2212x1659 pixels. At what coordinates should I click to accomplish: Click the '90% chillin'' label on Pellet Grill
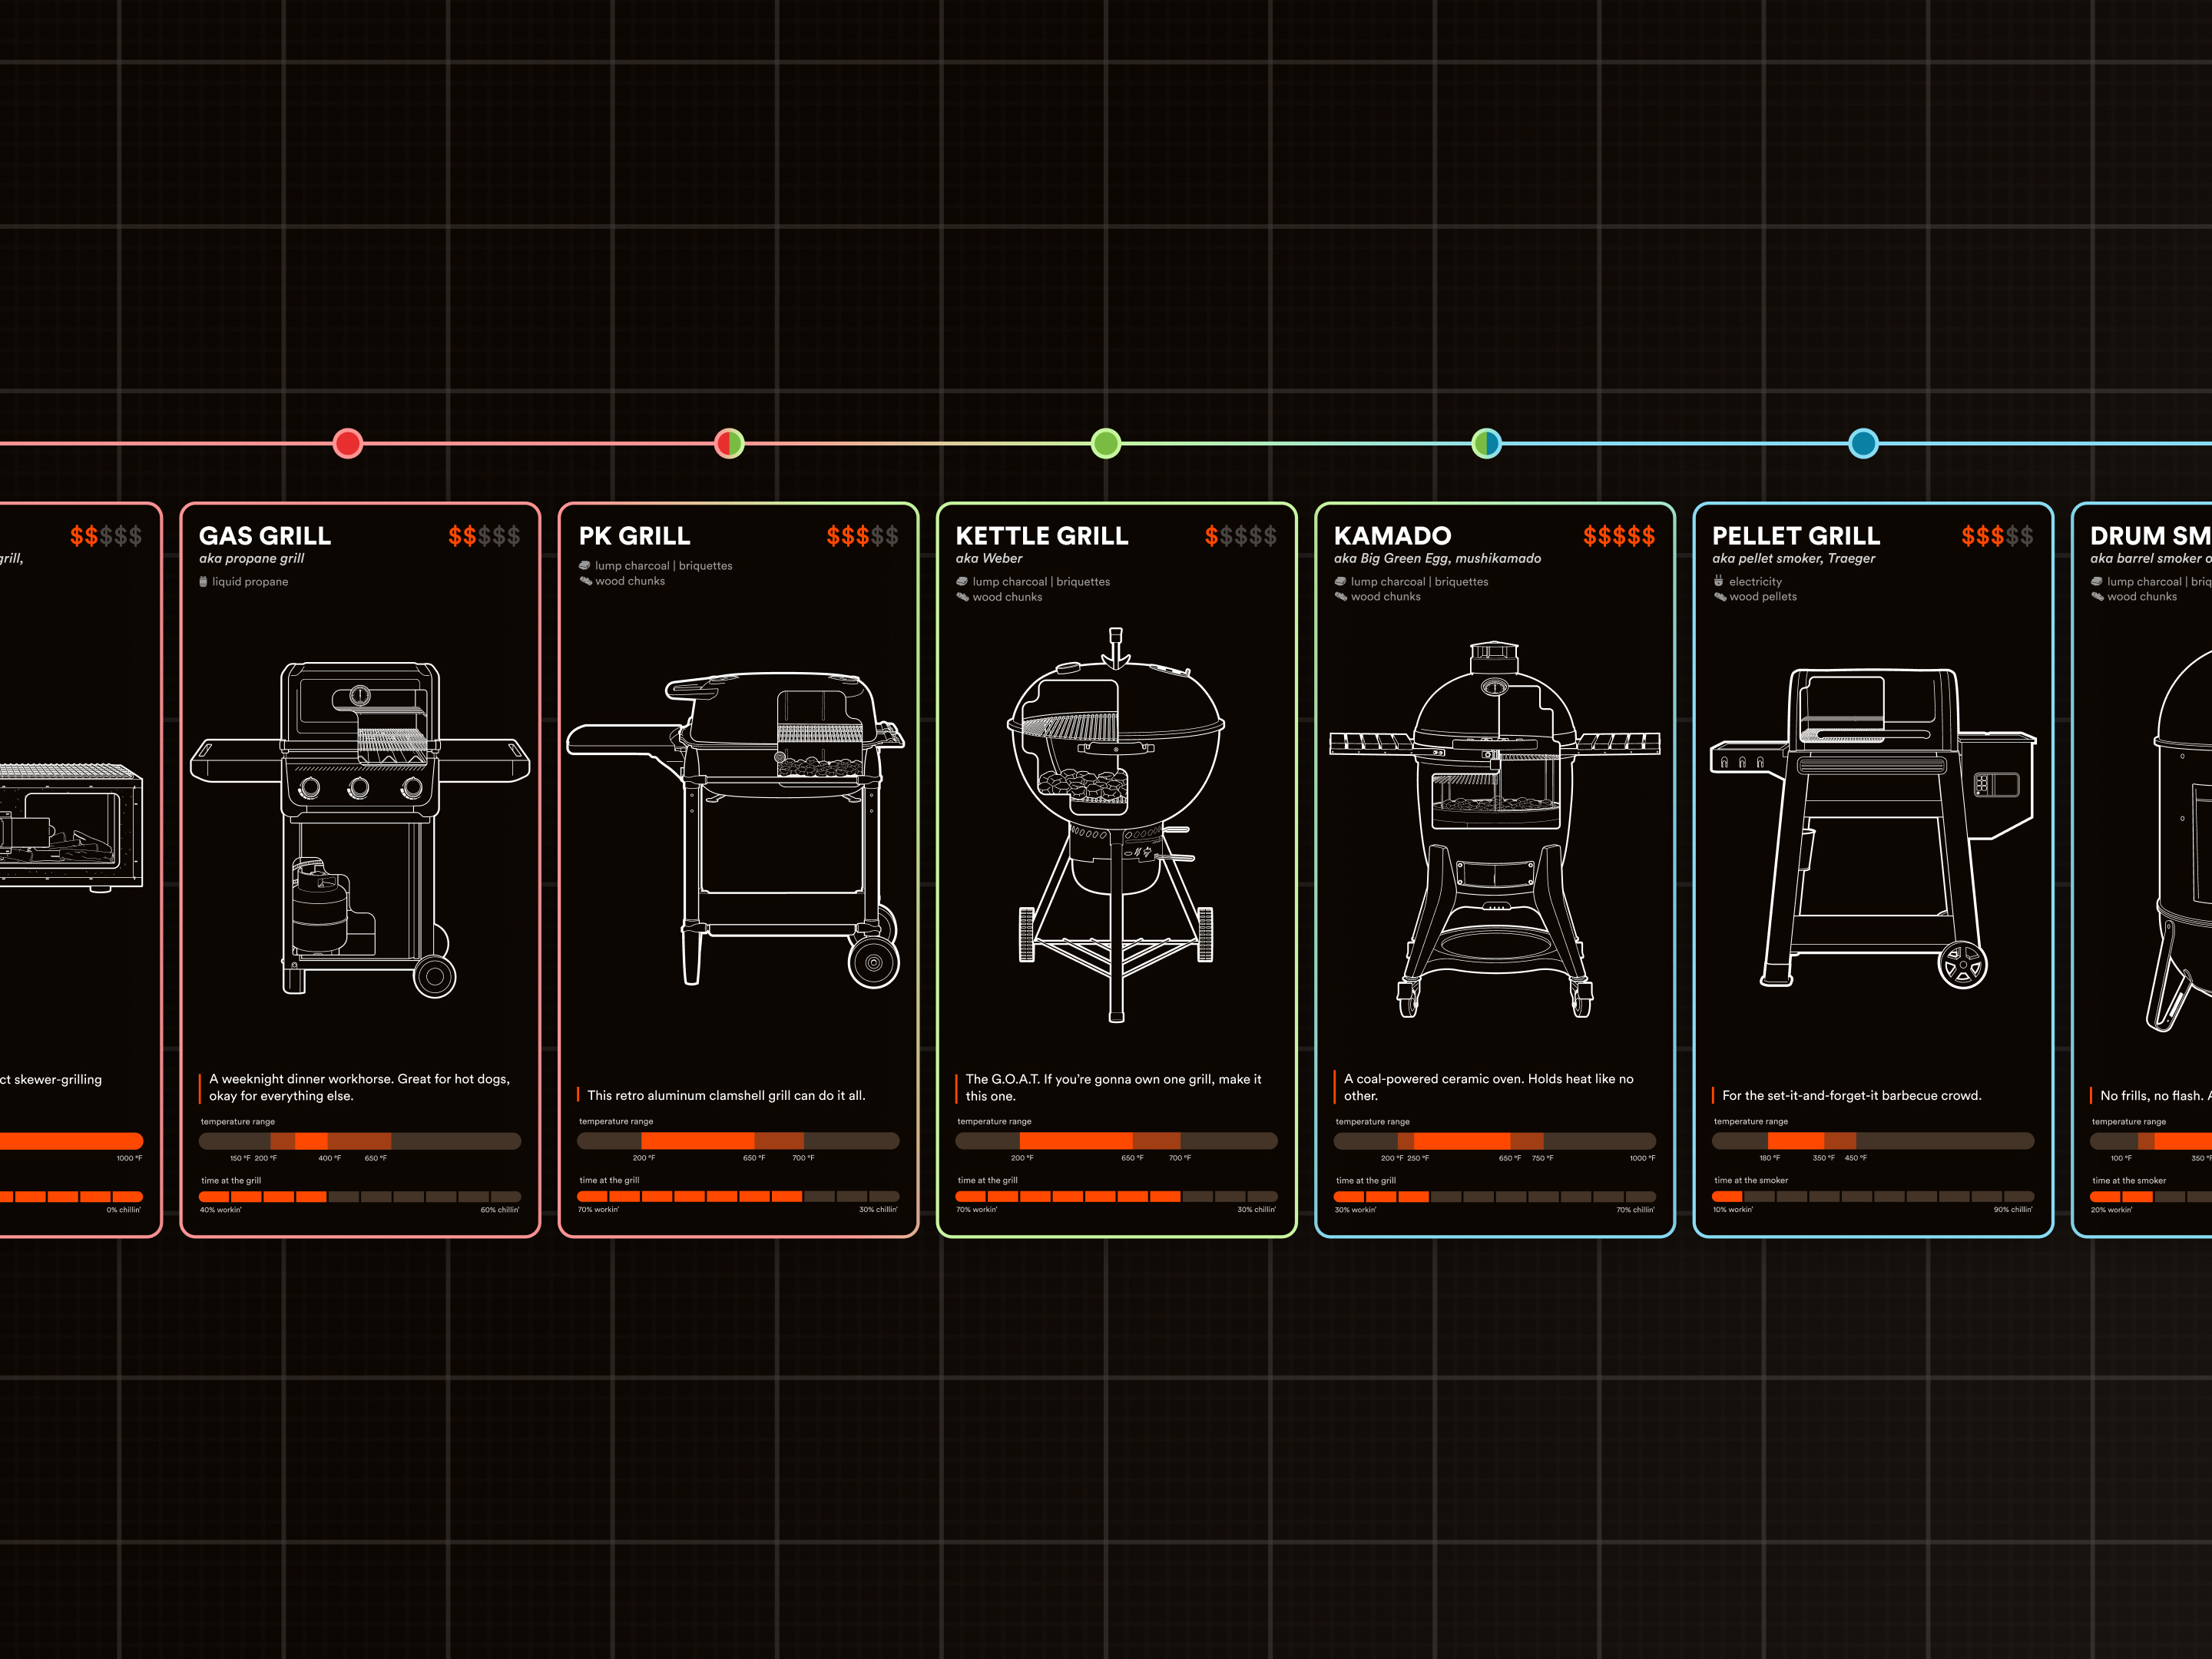[2013, 1210]
